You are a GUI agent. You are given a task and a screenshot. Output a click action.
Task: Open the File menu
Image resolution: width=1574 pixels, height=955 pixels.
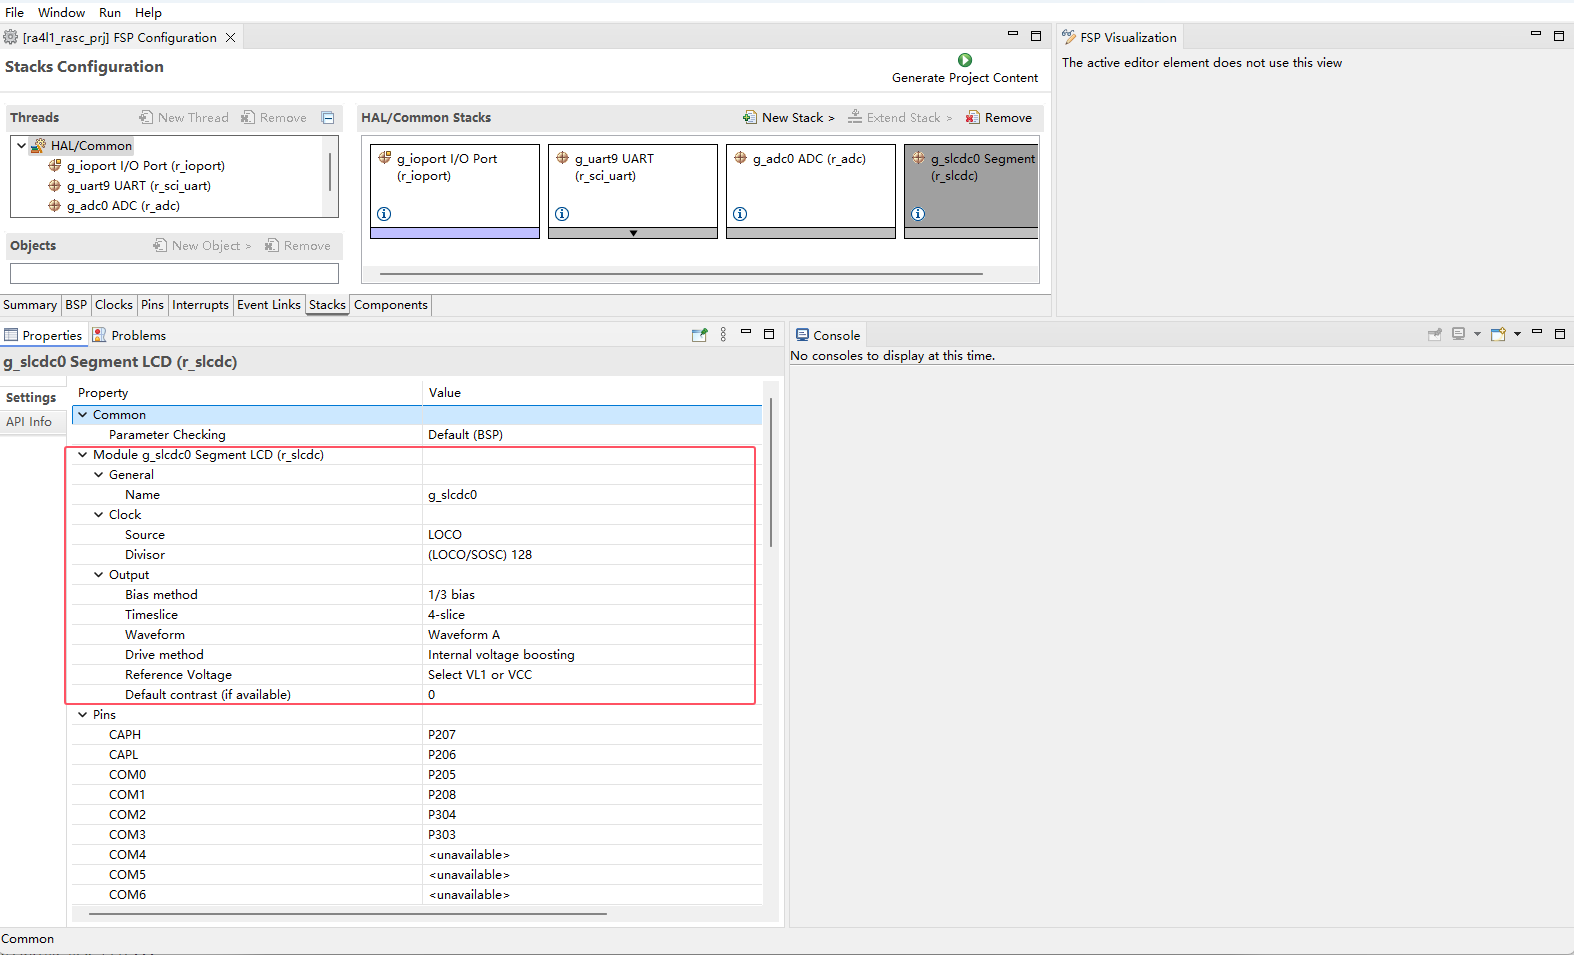(x=14, y=12)
